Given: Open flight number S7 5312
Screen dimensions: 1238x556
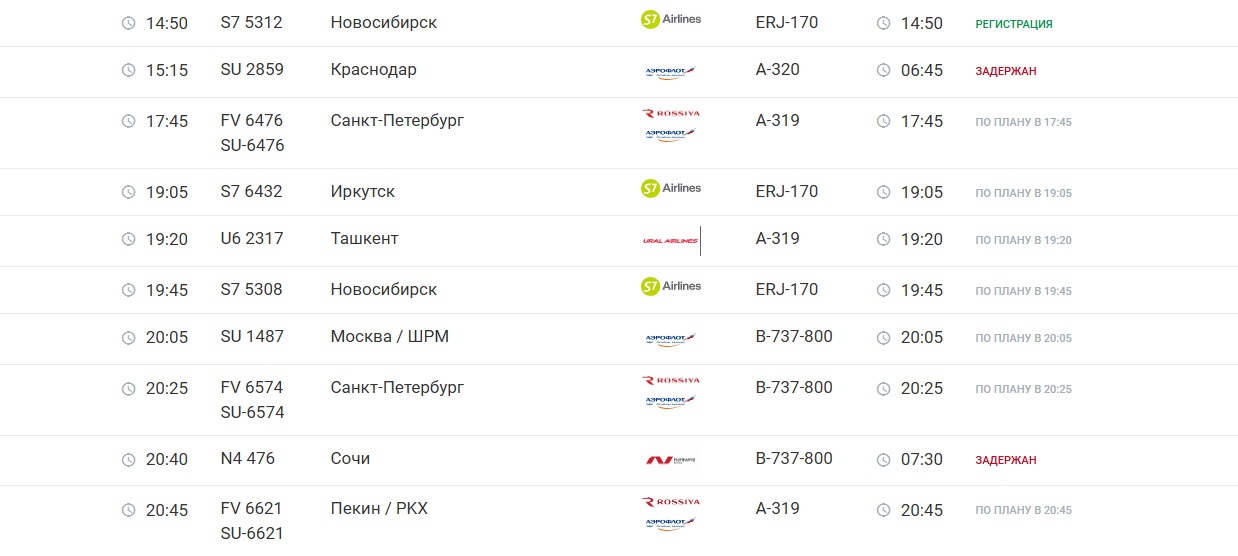Looking at the screenshot, I should click(251, 22).
